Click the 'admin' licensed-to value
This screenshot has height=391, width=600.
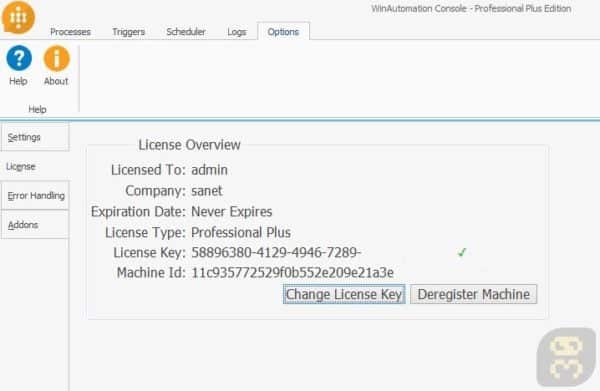point(209,170)
